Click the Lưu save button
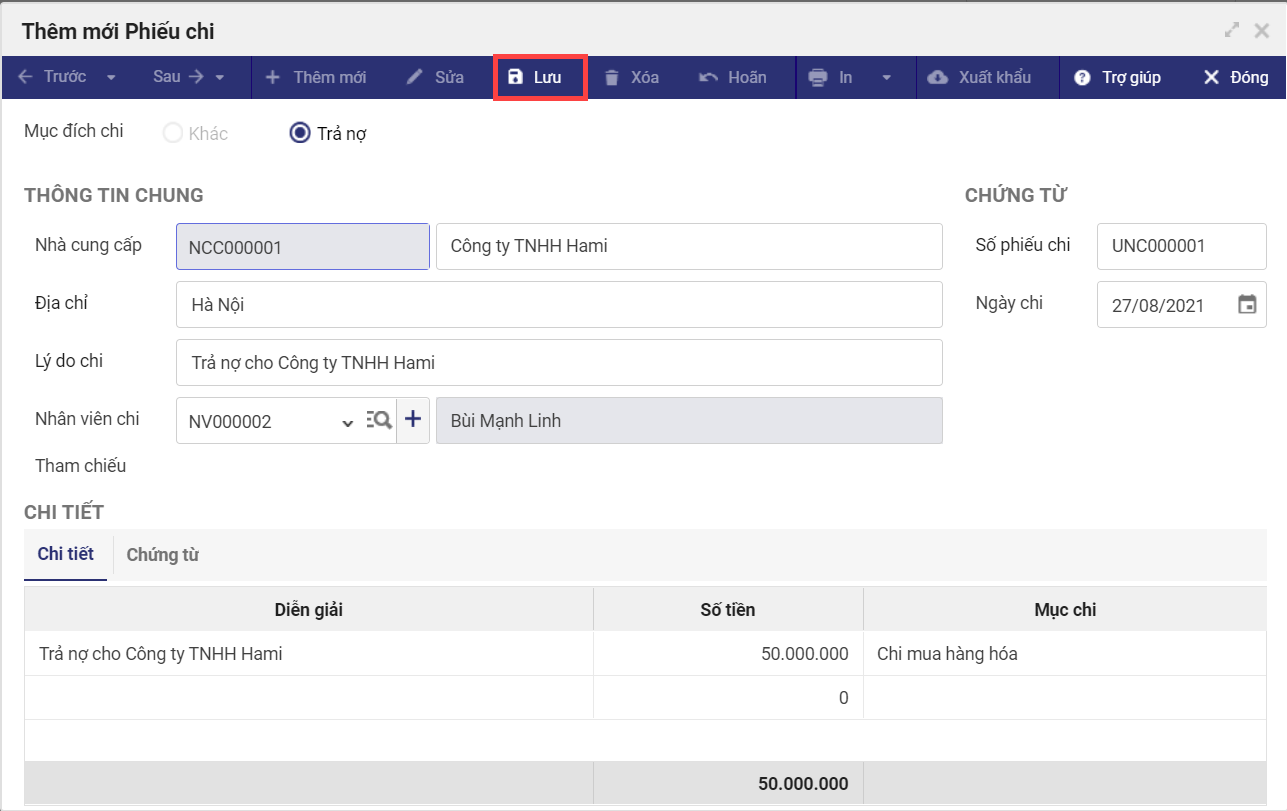Image resolution: width=1287 pixels, height=811 pixels. tap(535, 78)
